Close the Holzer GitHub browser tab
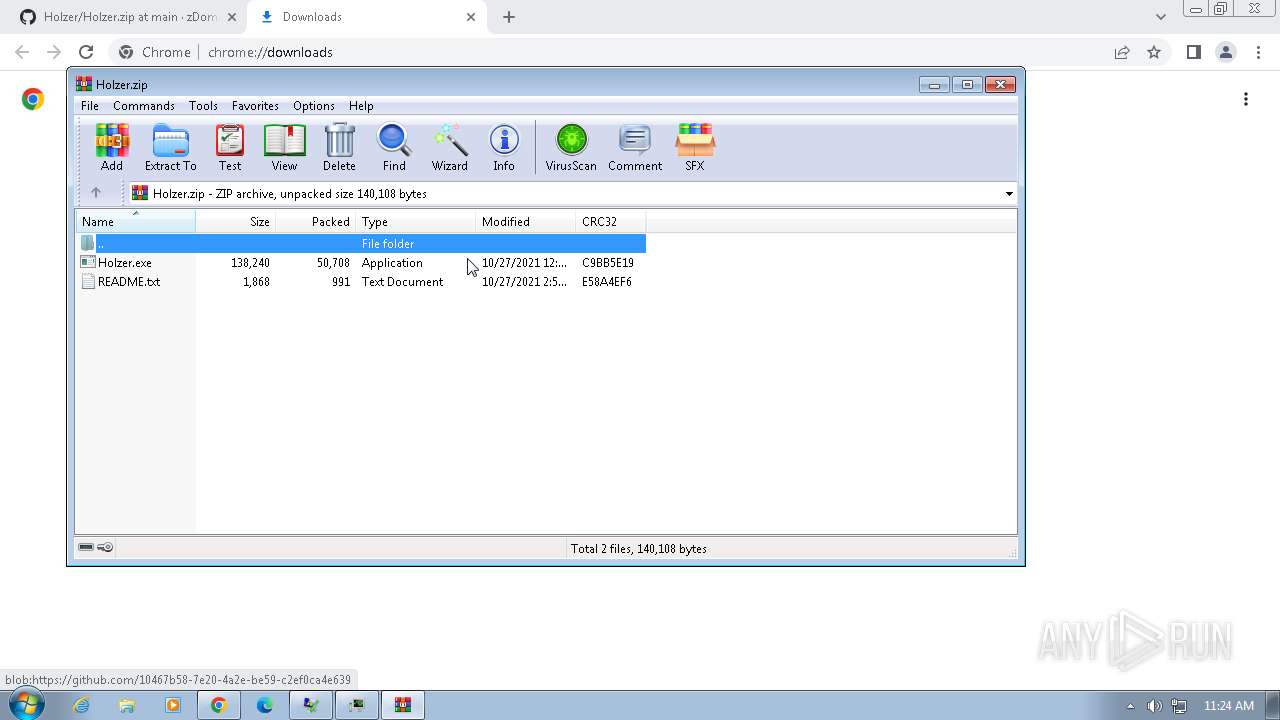The height and width of the screenshot is (720, 1280). point(231,17)
